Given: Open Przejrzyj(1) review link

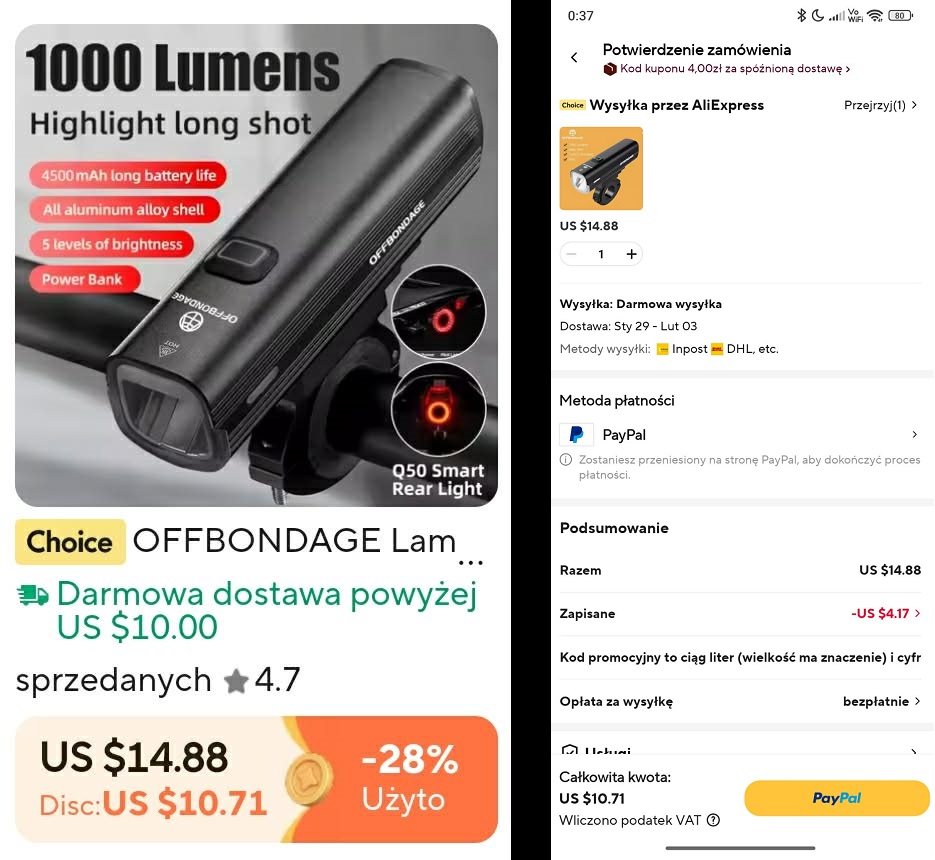Looking at the screenshot, I should (880, 106).
